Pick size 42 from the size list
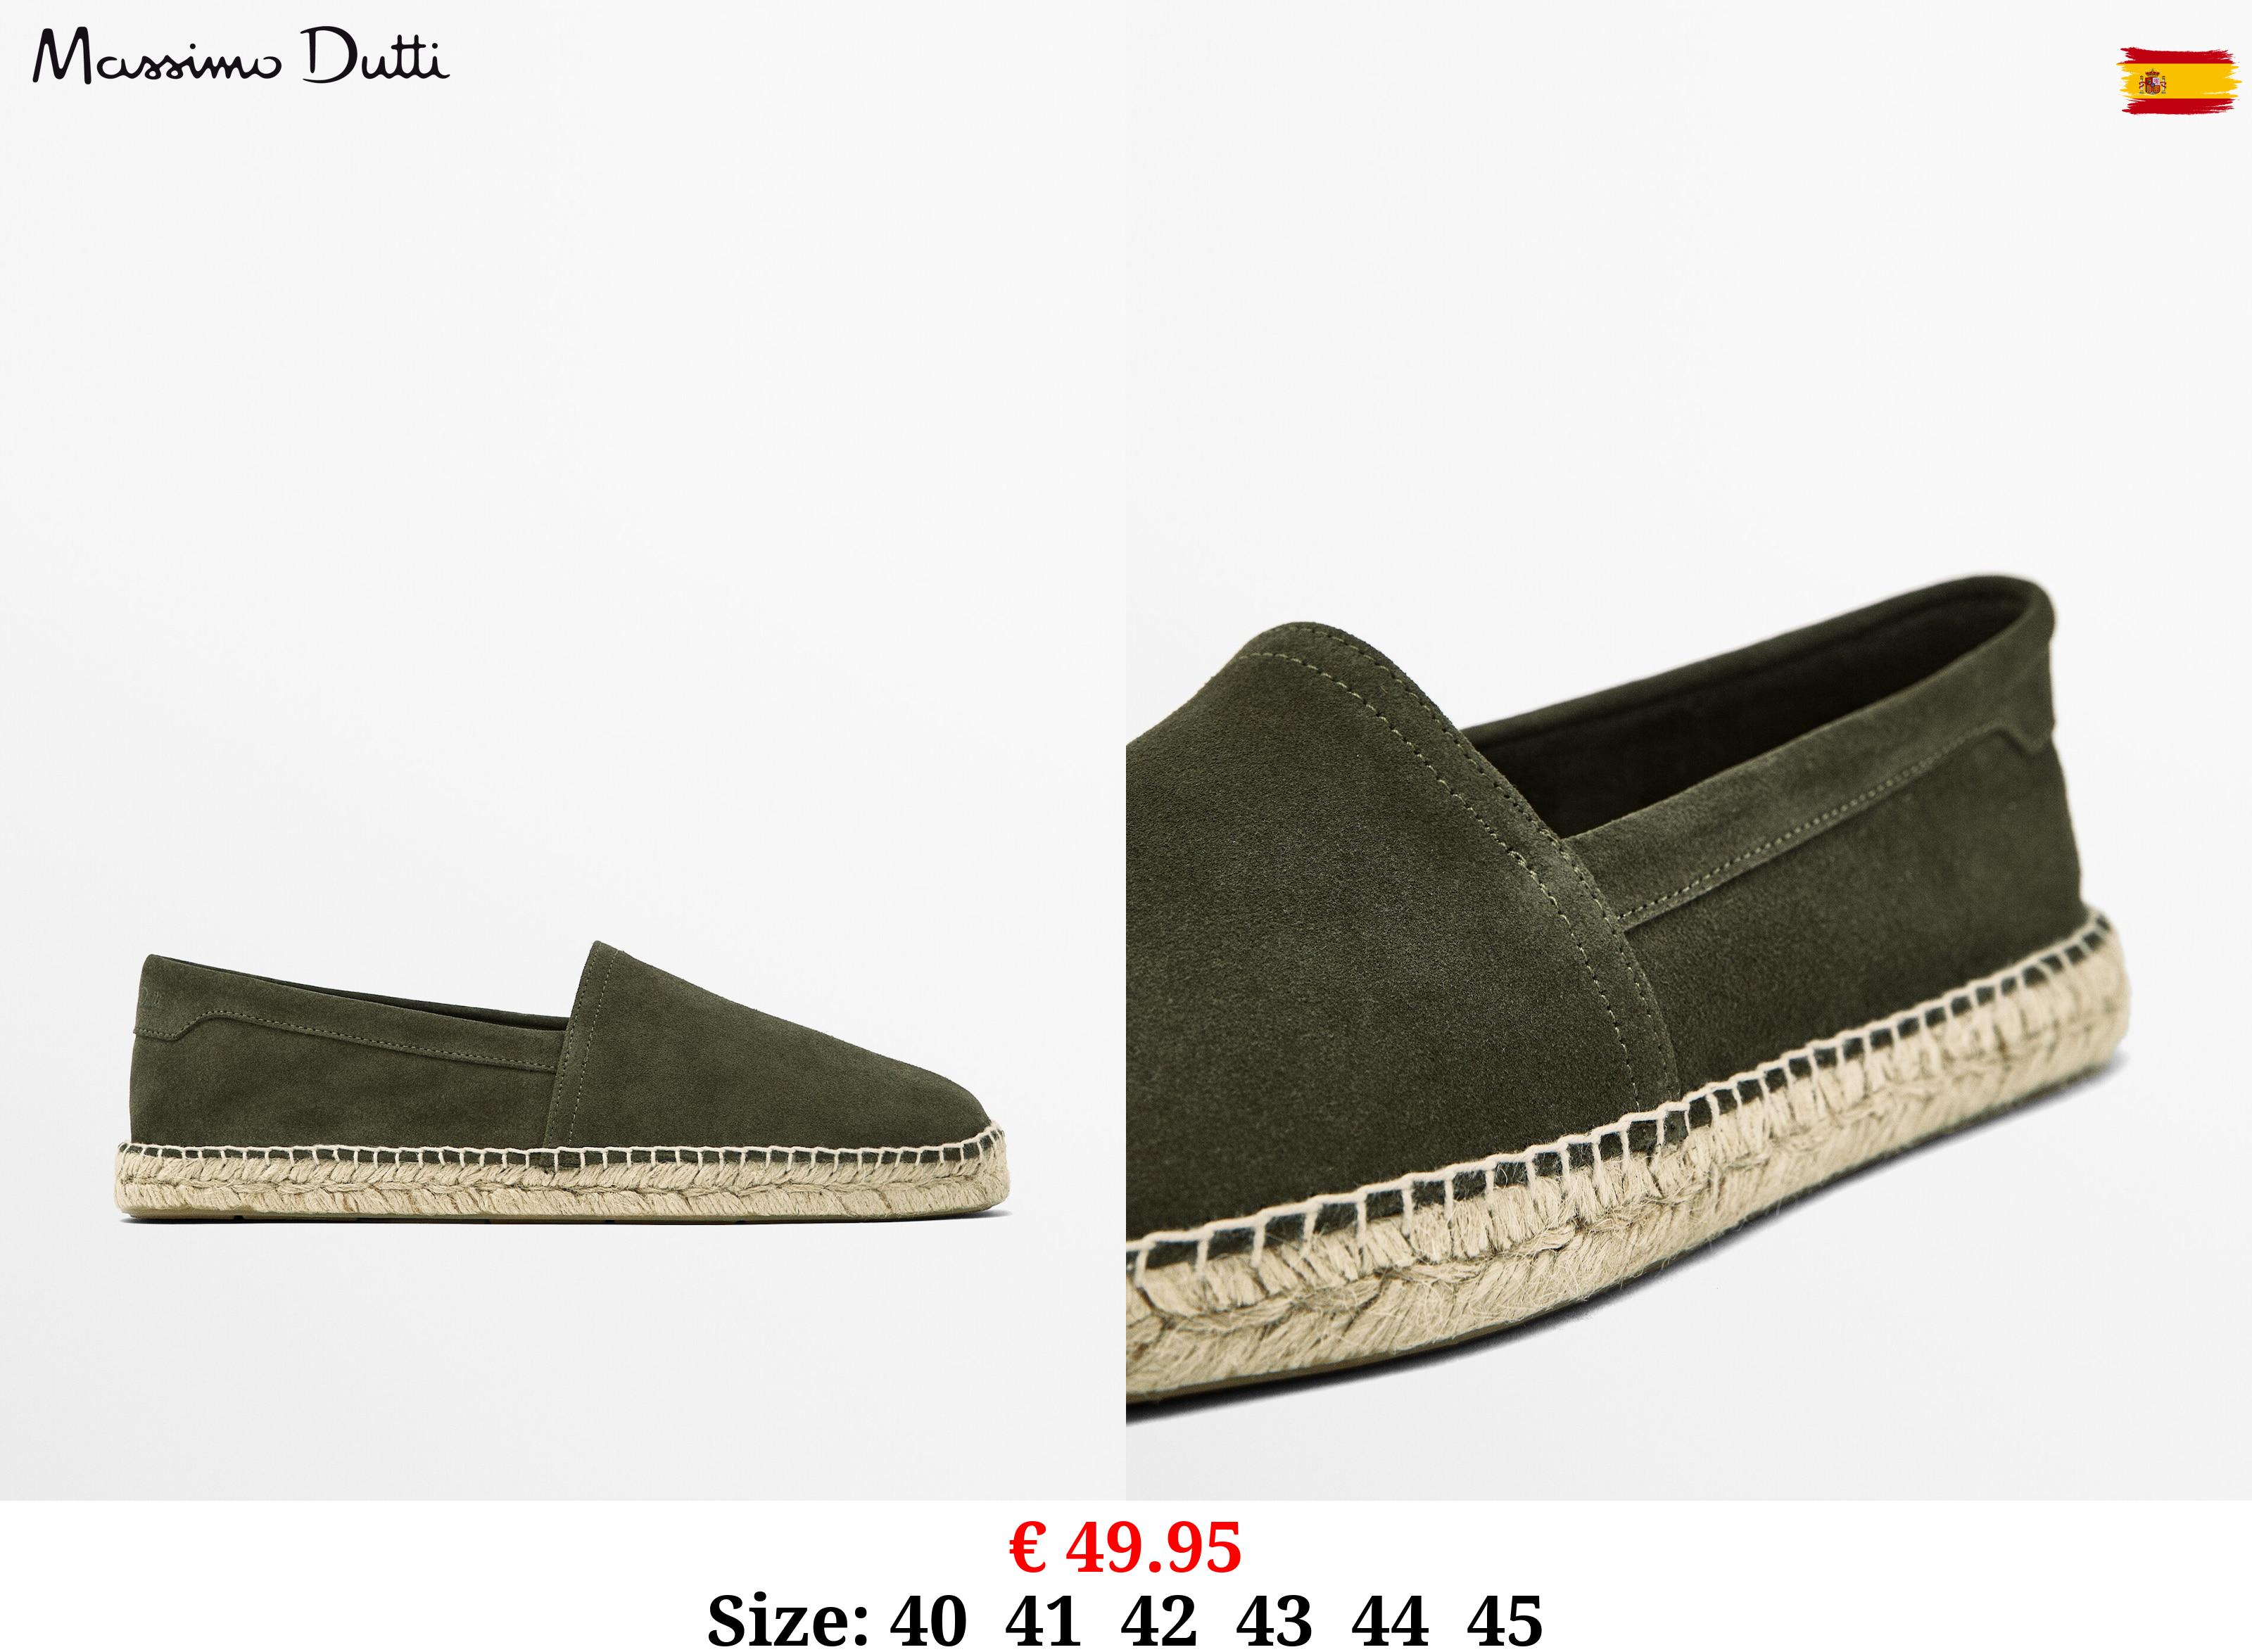 [x=1159, y=1620]
